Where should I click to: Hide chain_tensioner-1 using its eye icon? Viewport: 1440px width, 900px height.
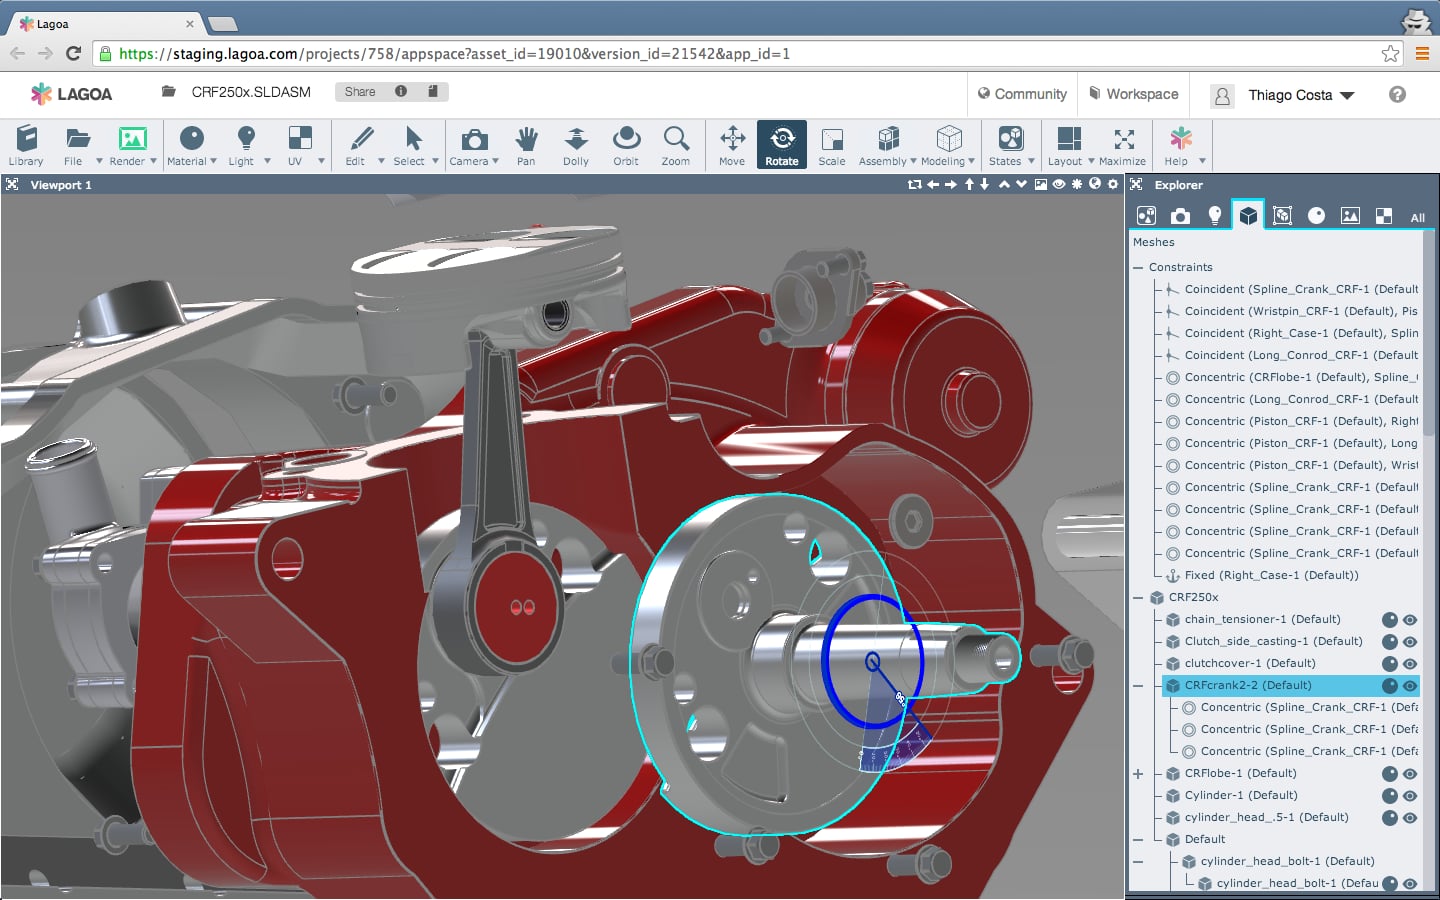1410,620
